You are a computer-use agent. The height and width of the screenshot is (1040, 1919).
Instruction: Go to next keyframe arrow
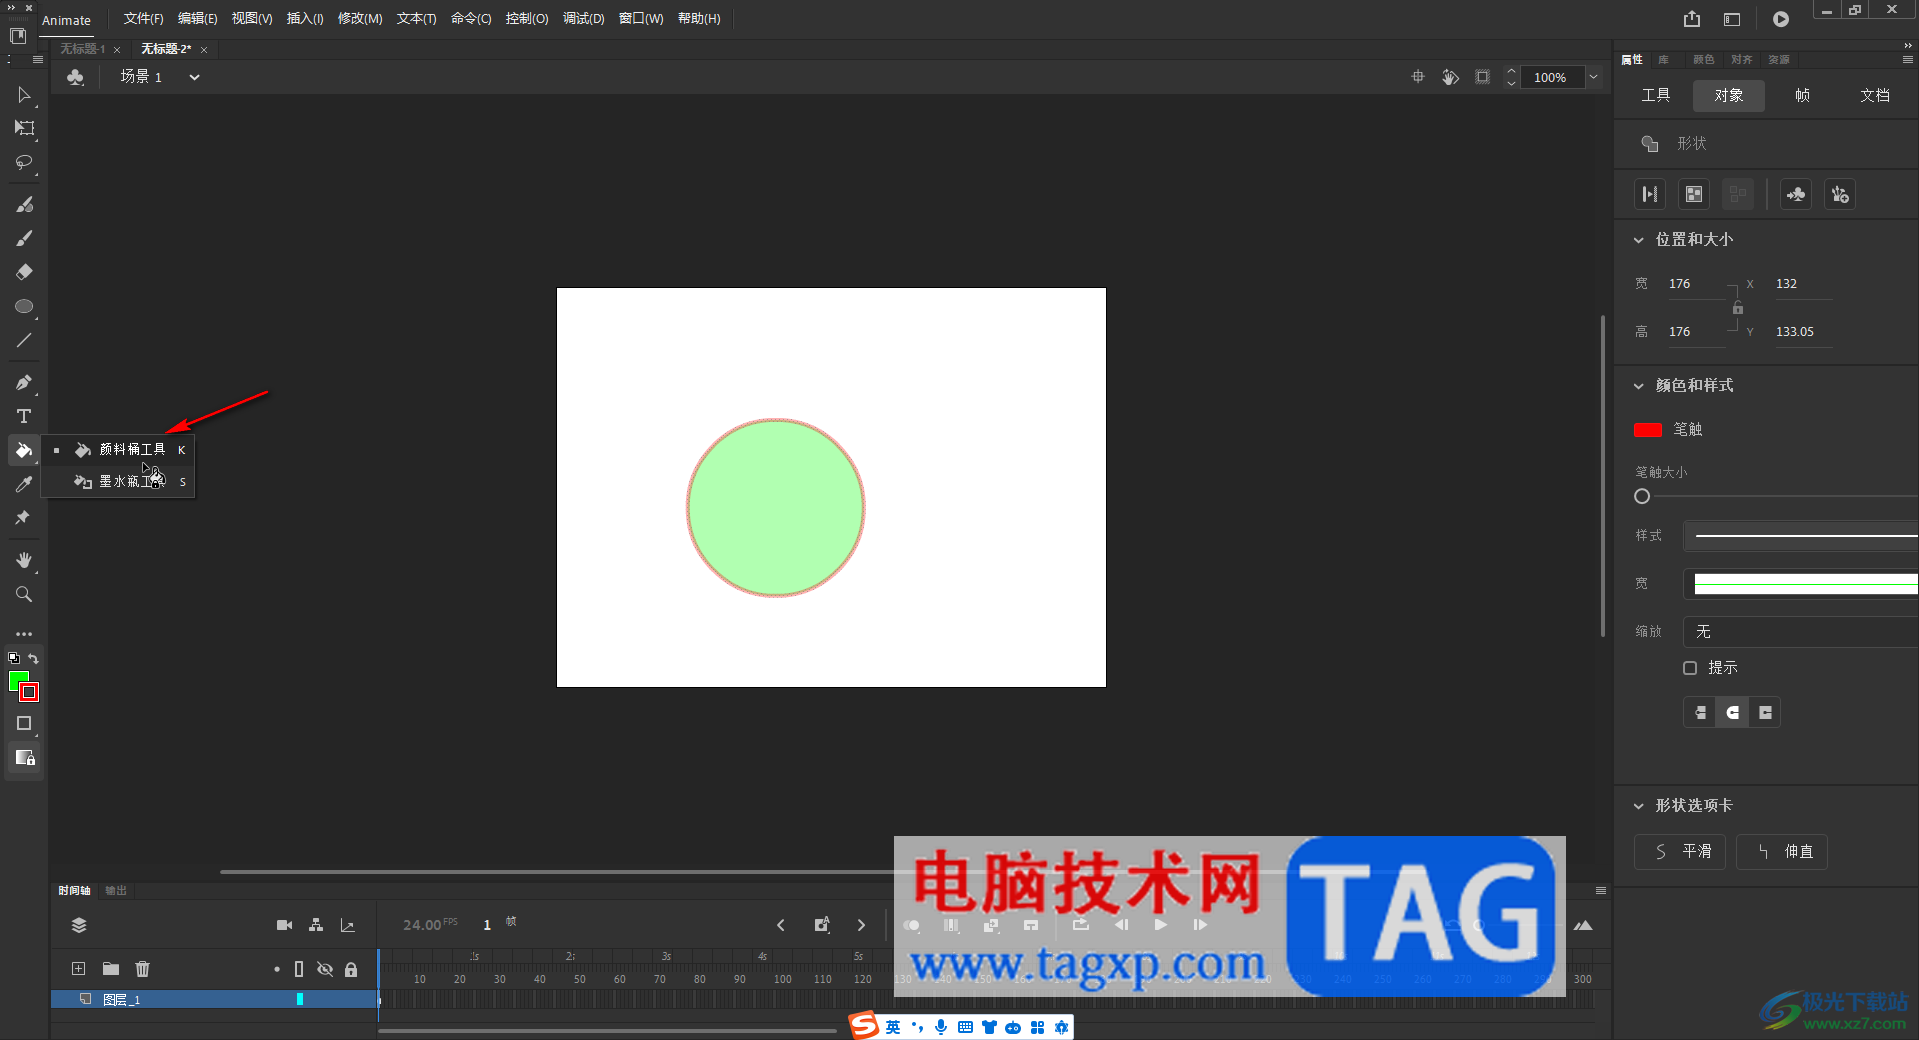coord(861,925)
